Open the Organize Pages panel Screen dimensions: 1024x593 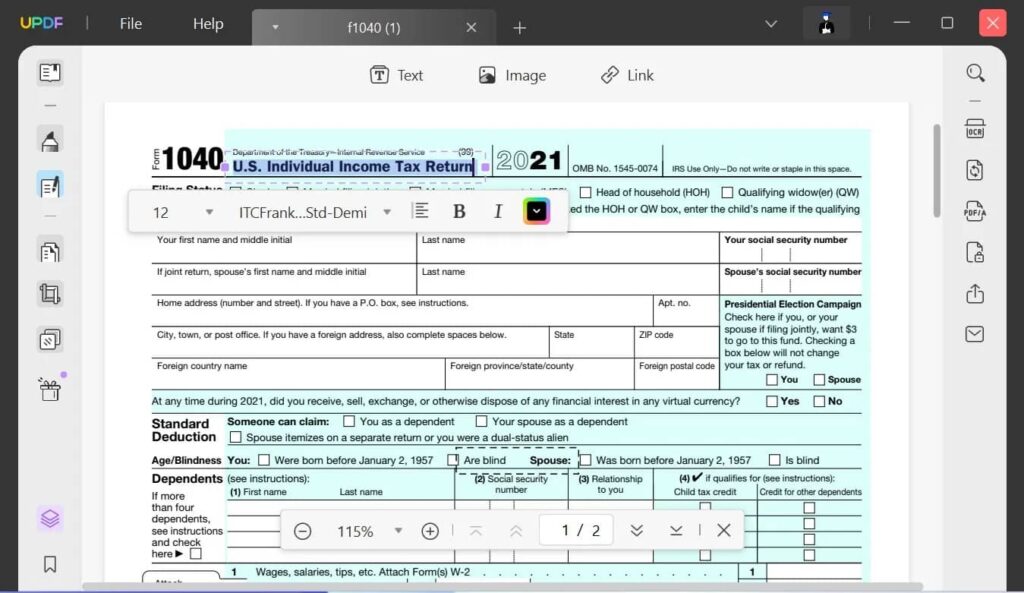click(x=49, y=339)
